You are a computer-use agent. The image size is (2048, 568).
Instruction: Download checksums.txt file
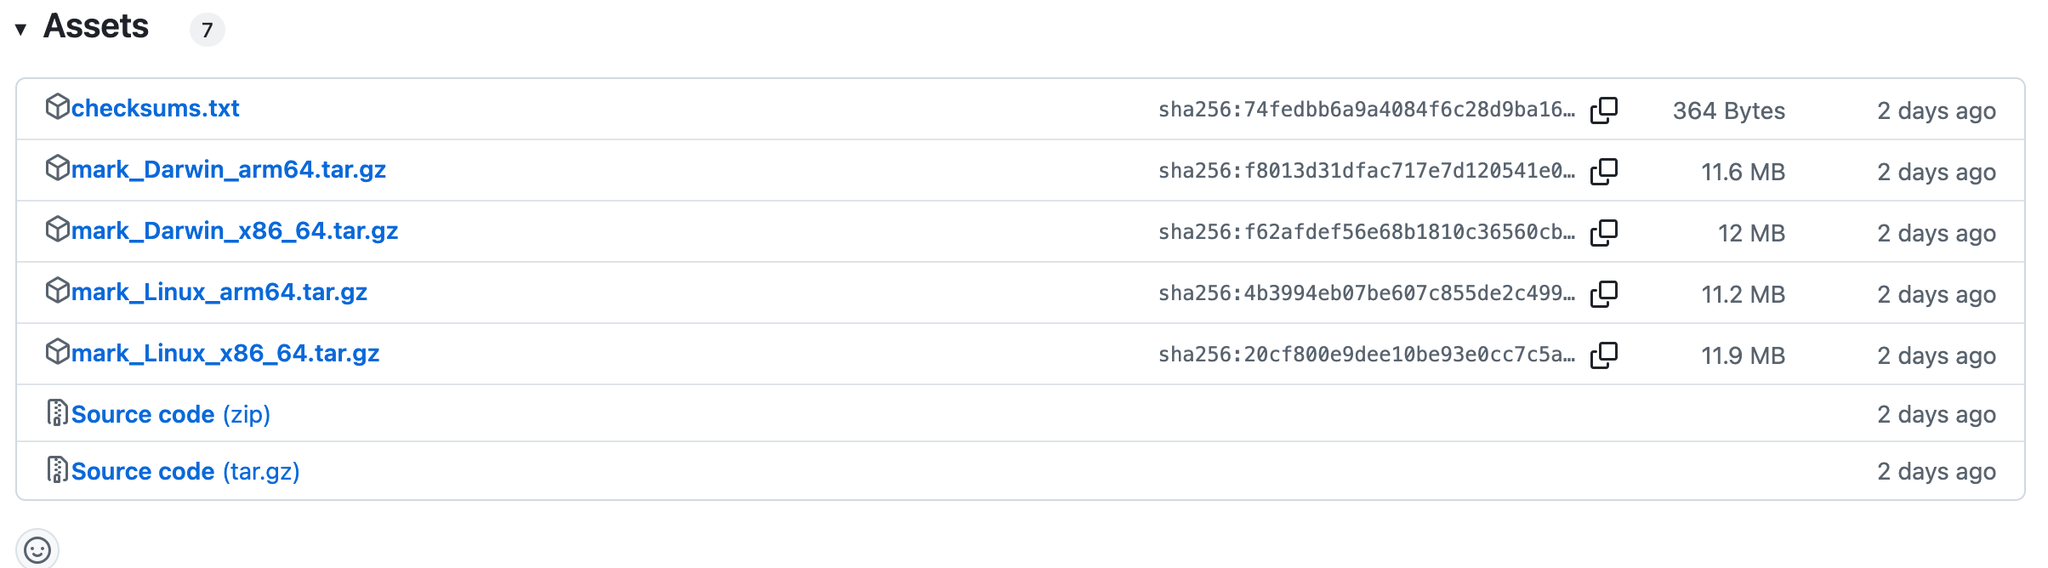tap(155, 108)
